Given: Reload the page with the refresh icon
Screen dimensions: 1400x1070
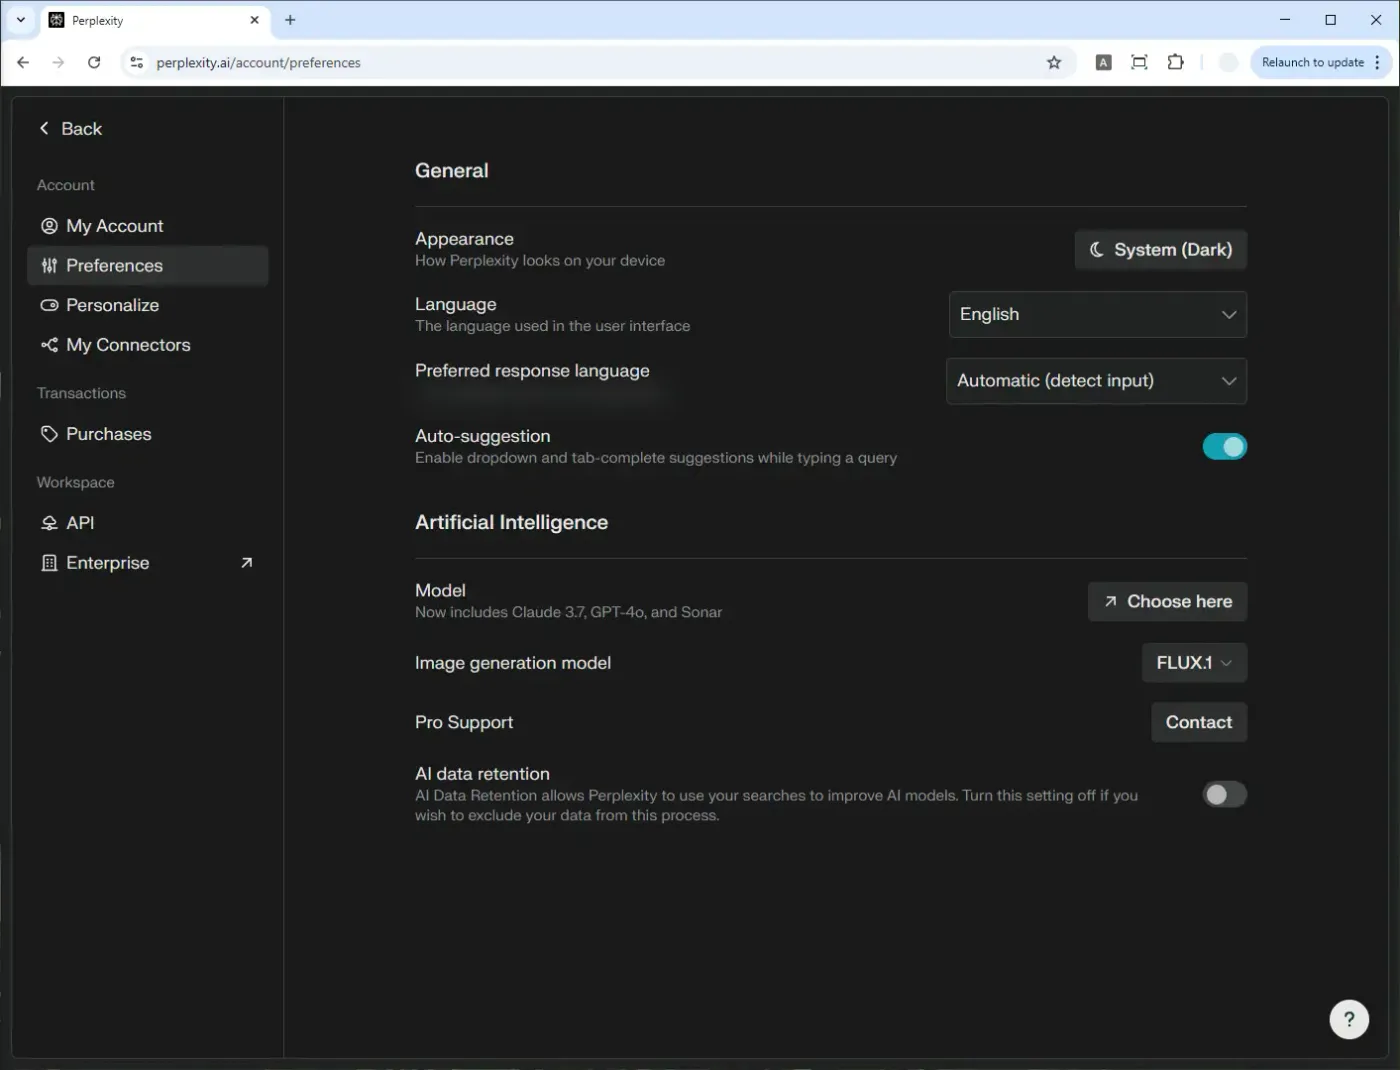Looking at the screenshot, I should click(x=94, y=62).
